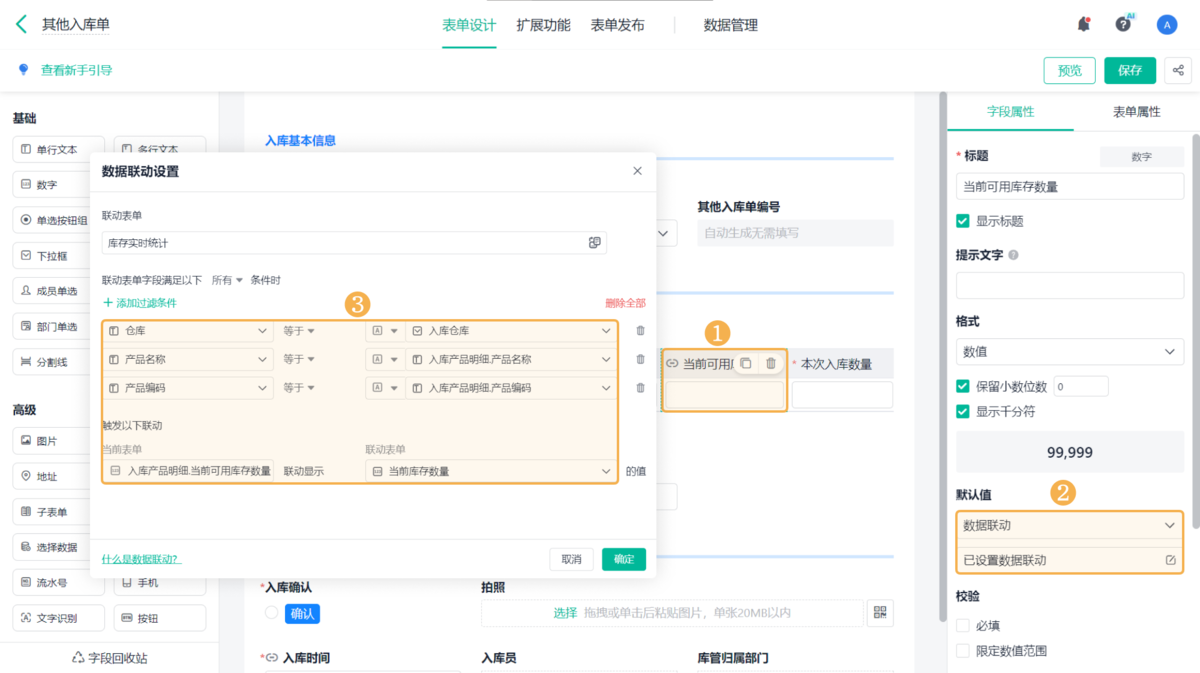Switch to the 扩展功能 tab
This screenshot has width=1200, height=673.
[544, 25]
